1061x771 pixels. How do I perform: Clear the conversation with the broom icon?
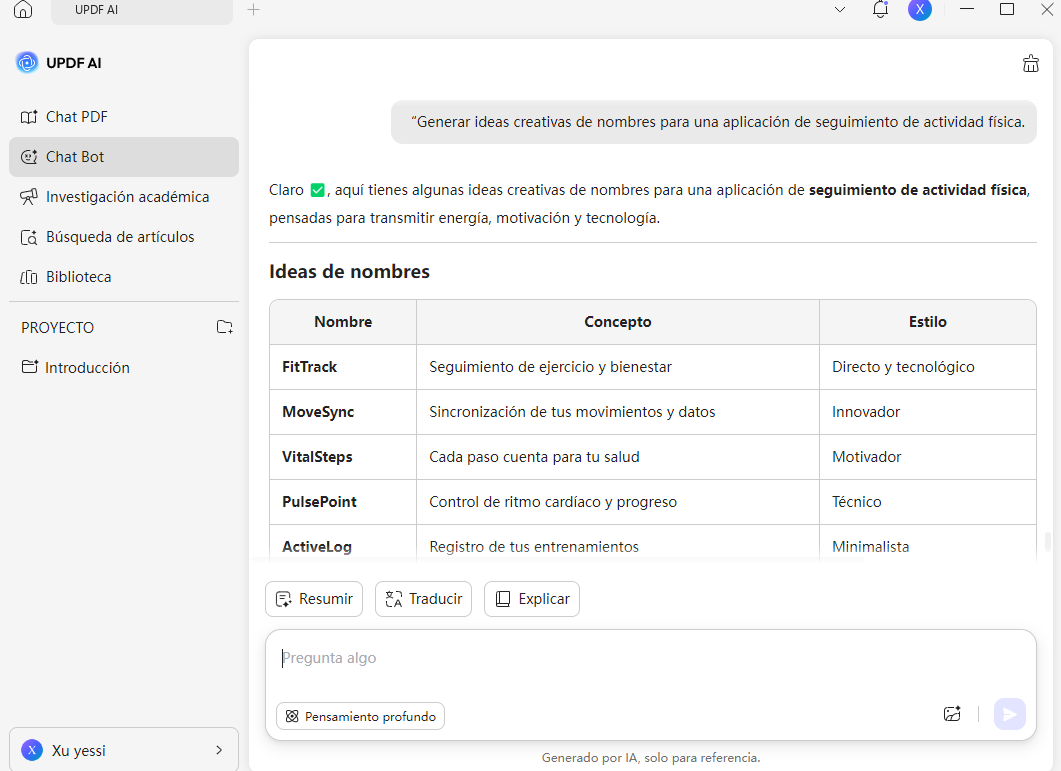coord(1031,63)
